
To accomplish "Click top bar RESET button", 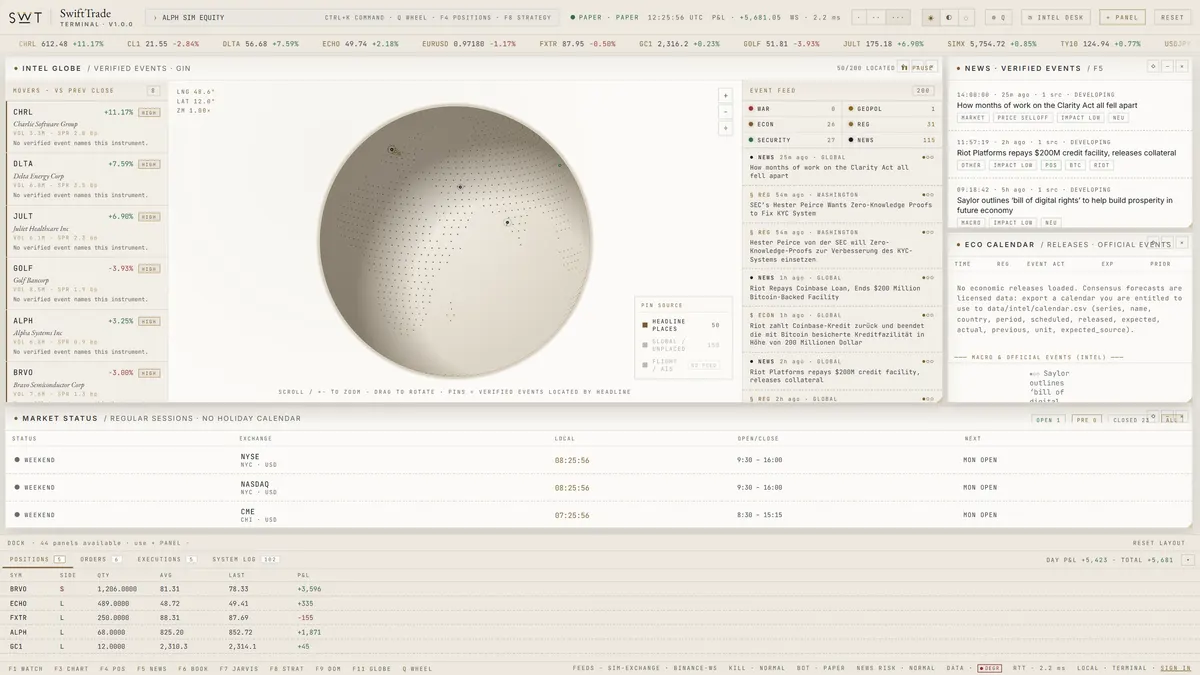I will [1172, 17].
